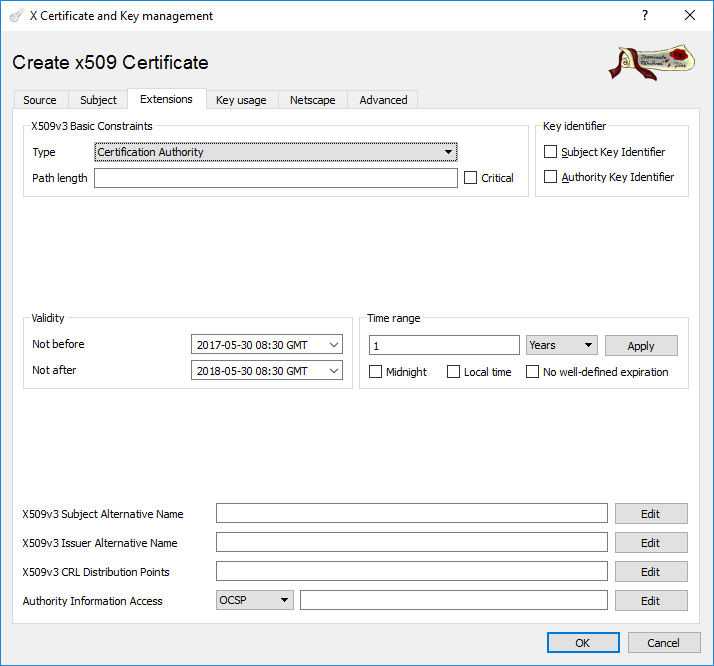Check Subject Key Identifier
The image size is (714, 666).
pyautogui.click(x=551, y=152)
